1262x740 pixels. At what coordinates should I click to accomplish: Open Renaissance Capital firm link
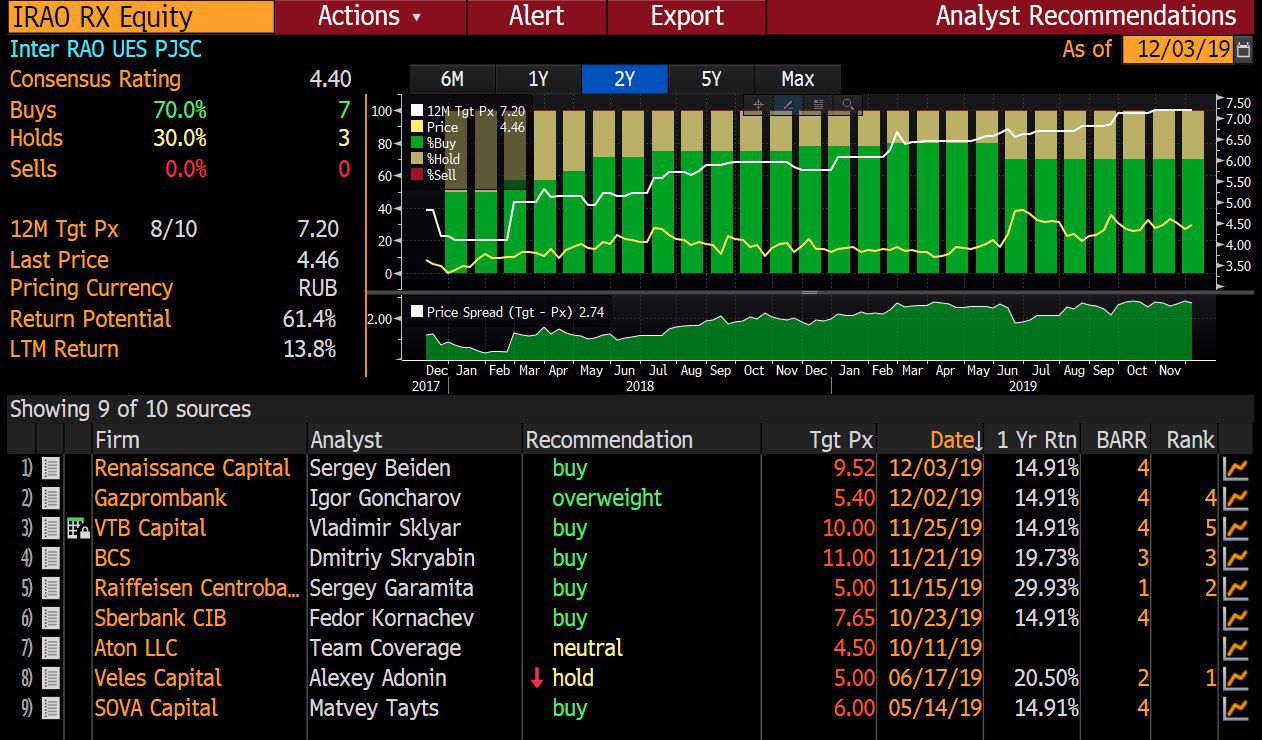tap(192, 468)
